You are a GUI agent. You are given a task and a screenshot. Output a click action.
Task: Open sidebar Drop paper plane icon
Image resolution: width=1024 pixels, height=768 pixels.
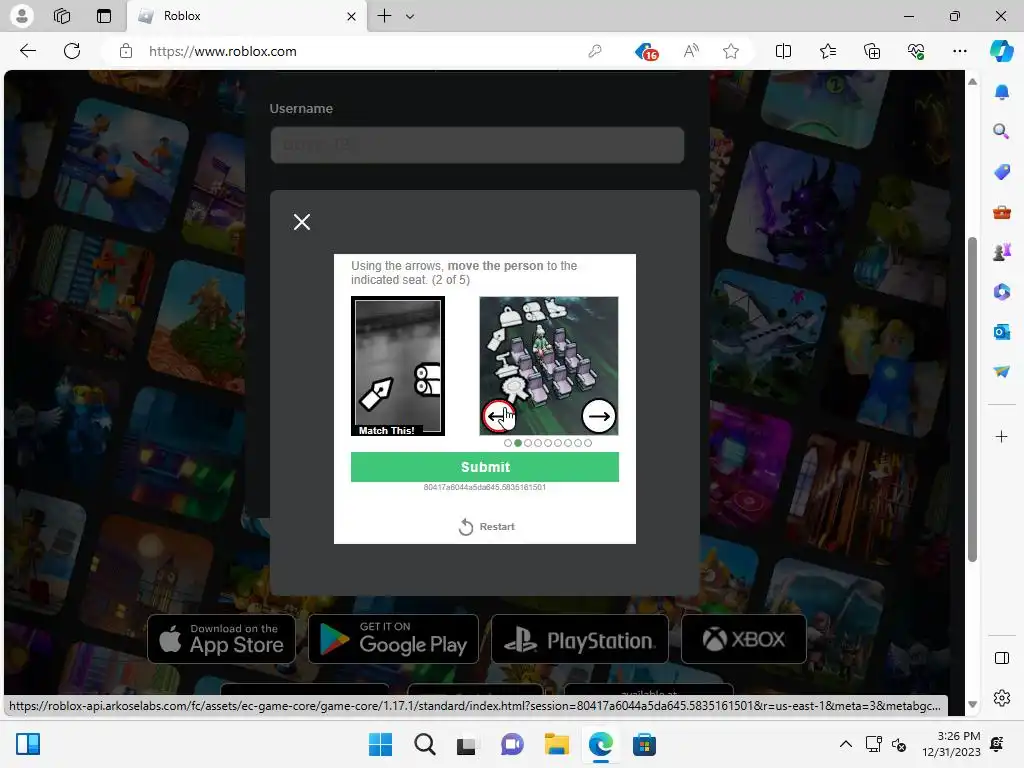click(x=1002, y=372)
